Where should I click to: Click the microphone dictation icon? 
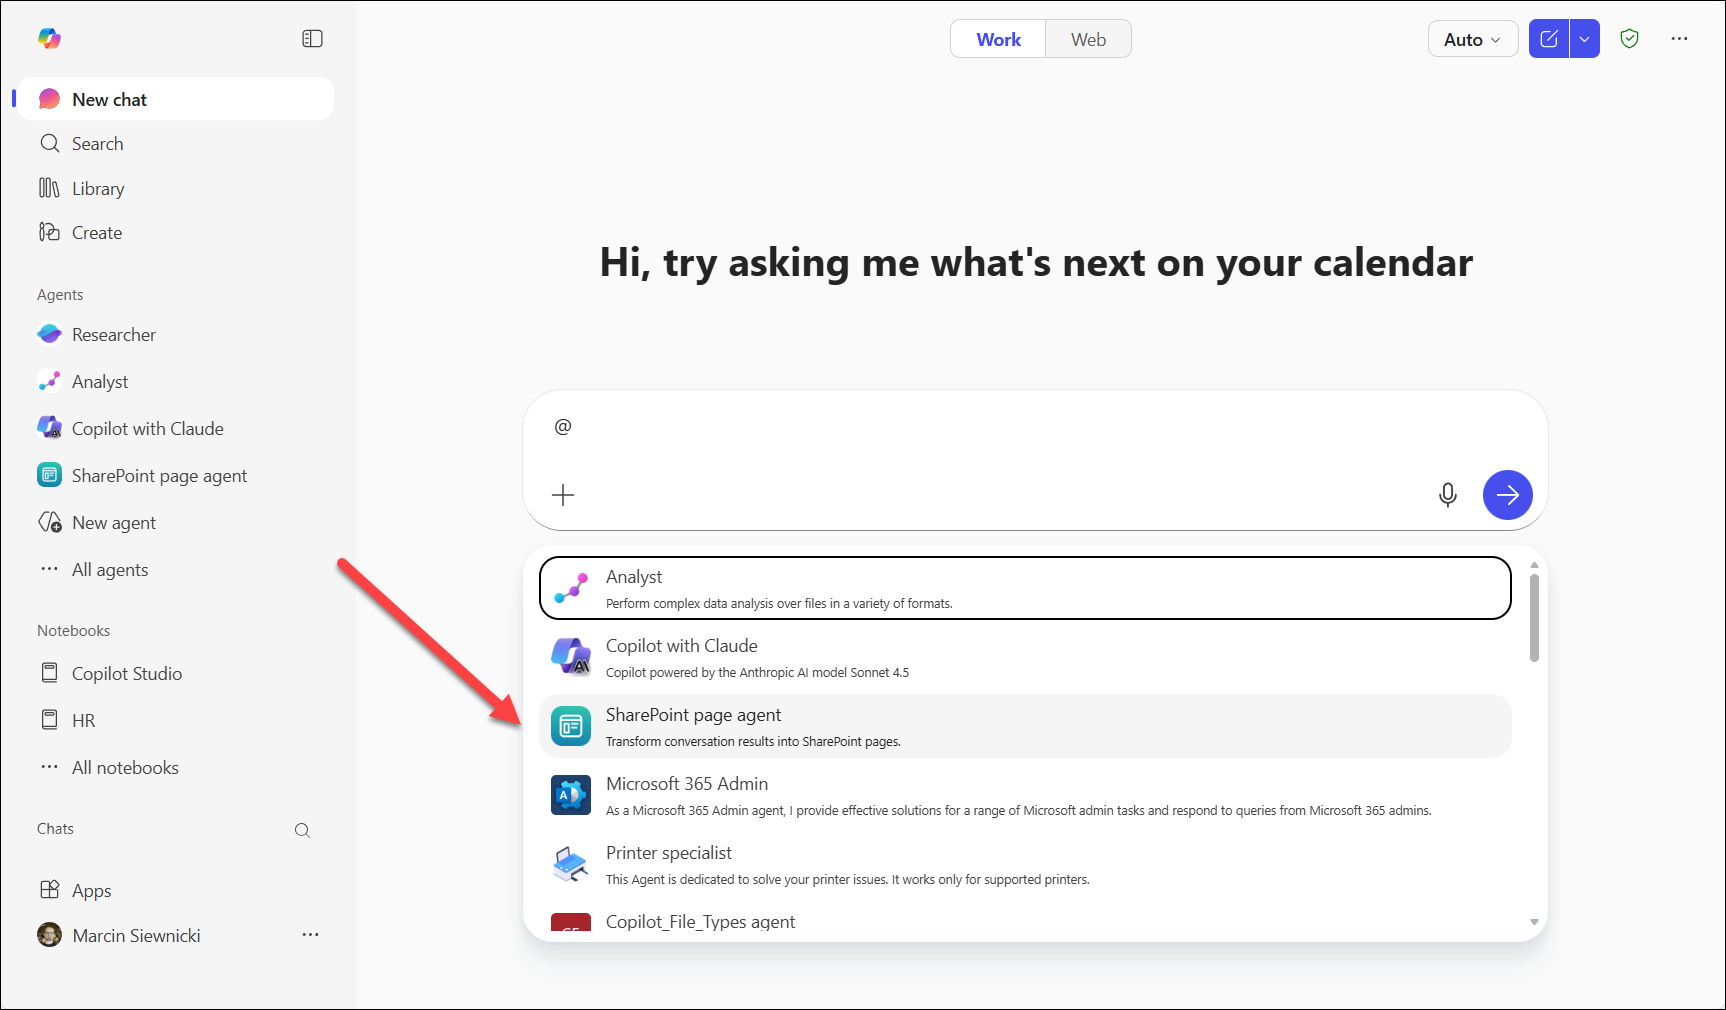coord(1447,495)
